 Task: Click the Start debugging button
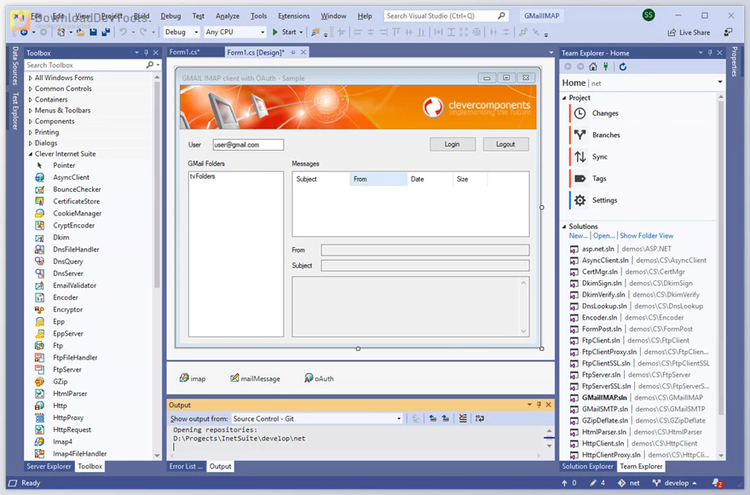[284, 32]
